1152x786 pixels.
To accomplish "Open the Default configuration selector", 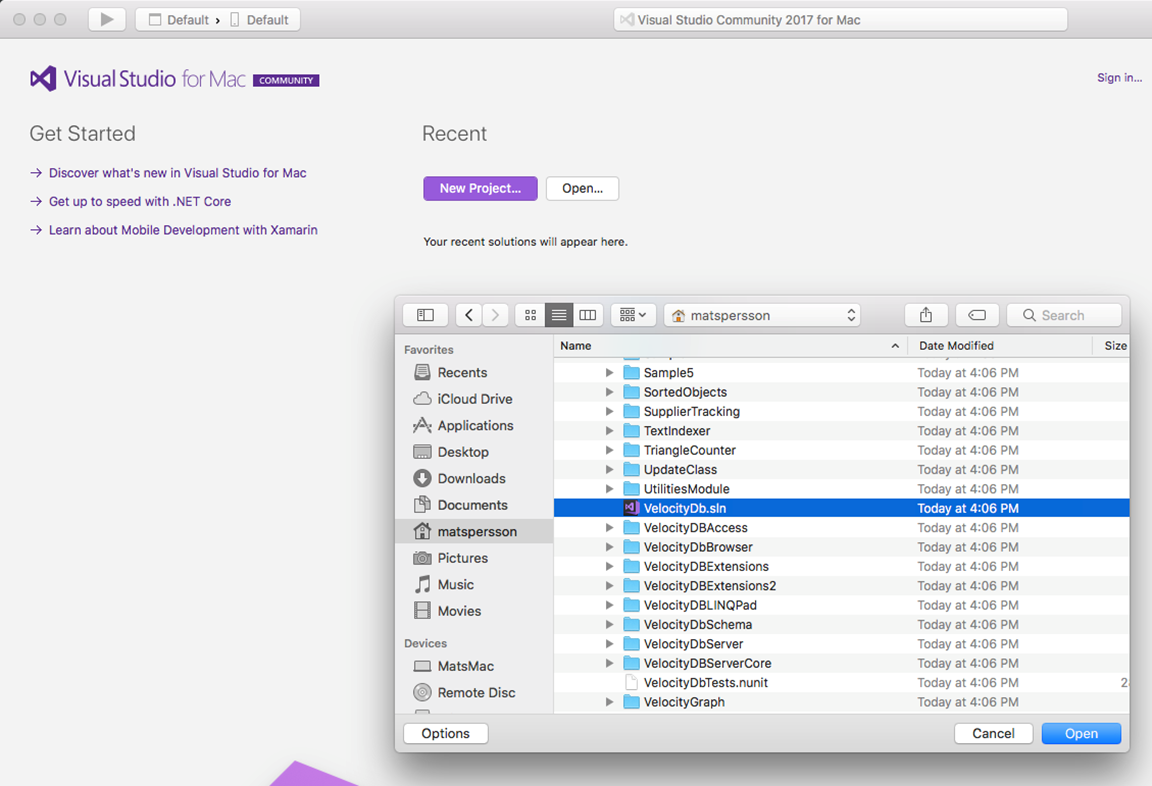I will point(179,20).
